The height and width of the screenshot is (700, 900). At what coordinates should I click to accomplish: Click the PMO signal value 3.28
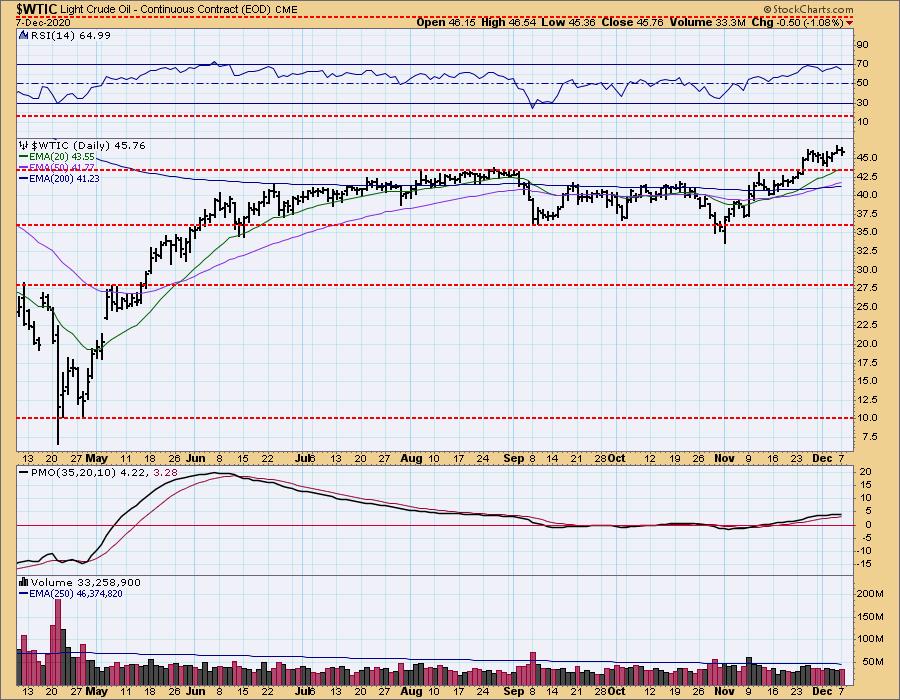point(166,473)
